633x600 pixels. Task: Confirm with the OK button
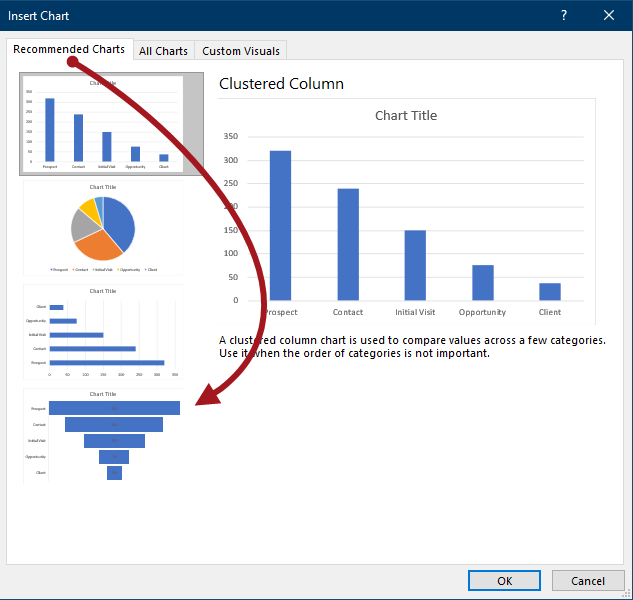click(504, 581)
